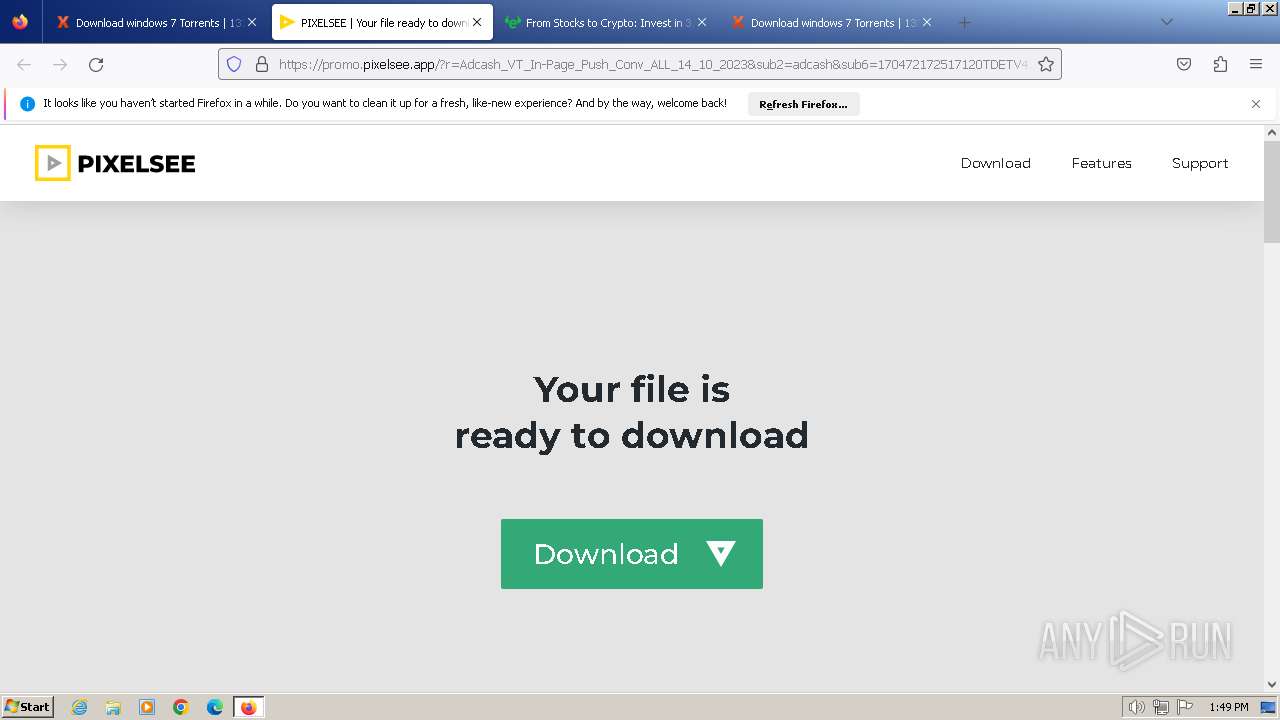This screenshot has width=1280, height=720.
Task: Click the site padlock security icon
Action: point(262,64)
